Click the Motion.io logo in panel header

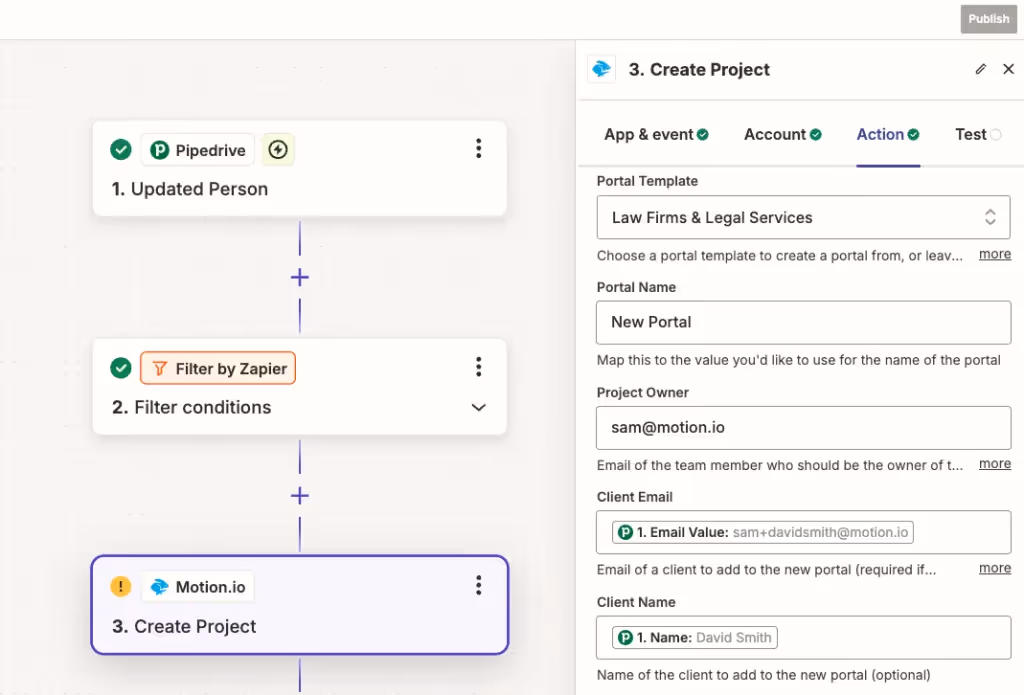point(601,69)
